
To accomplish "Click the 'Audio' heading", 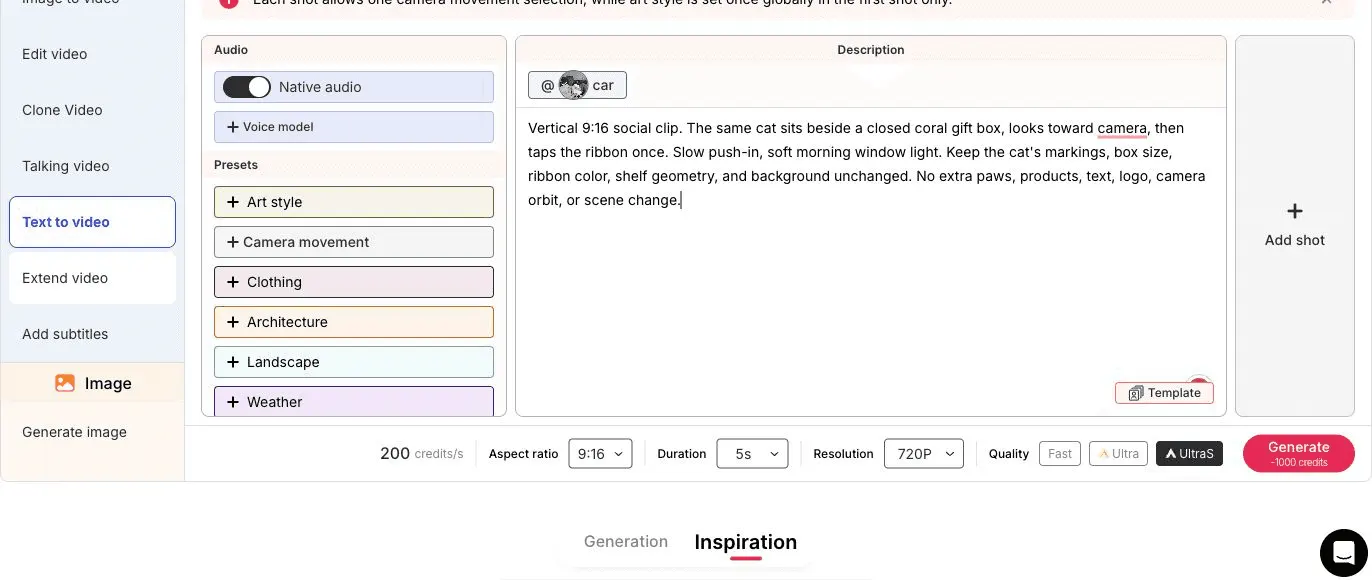I will tap(231, 50).
